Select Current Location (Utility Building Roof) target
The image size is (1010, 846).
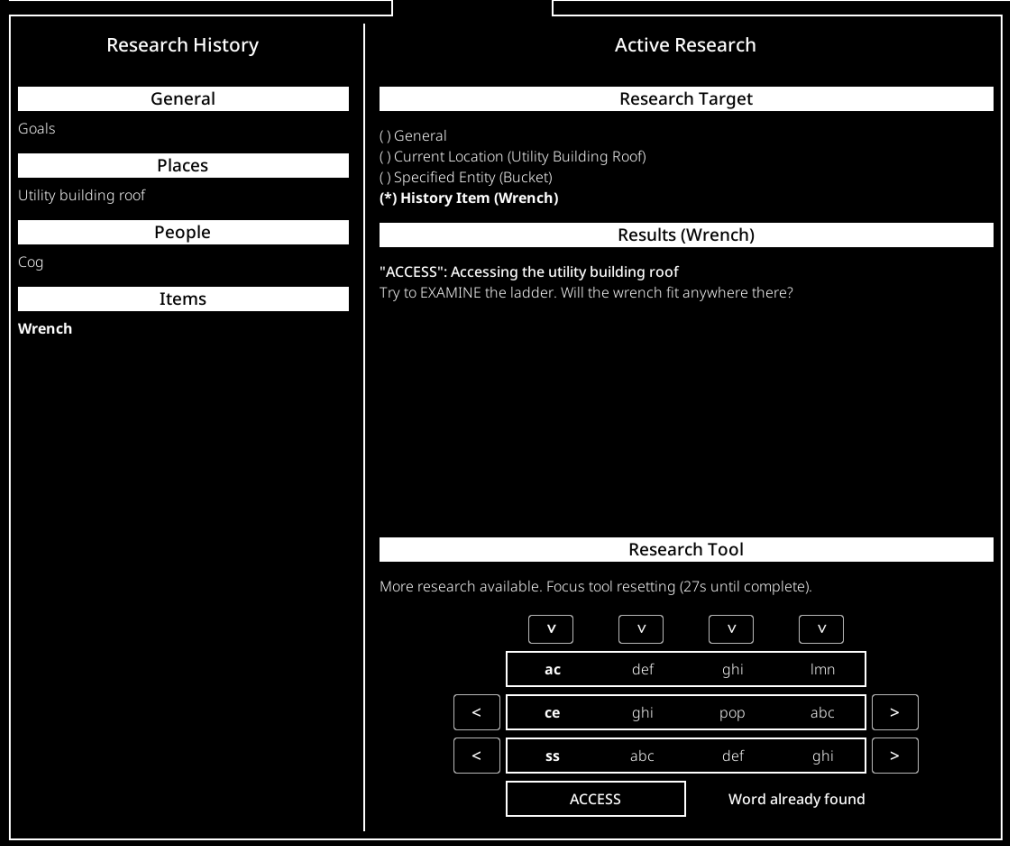click(x=513, y=157)
